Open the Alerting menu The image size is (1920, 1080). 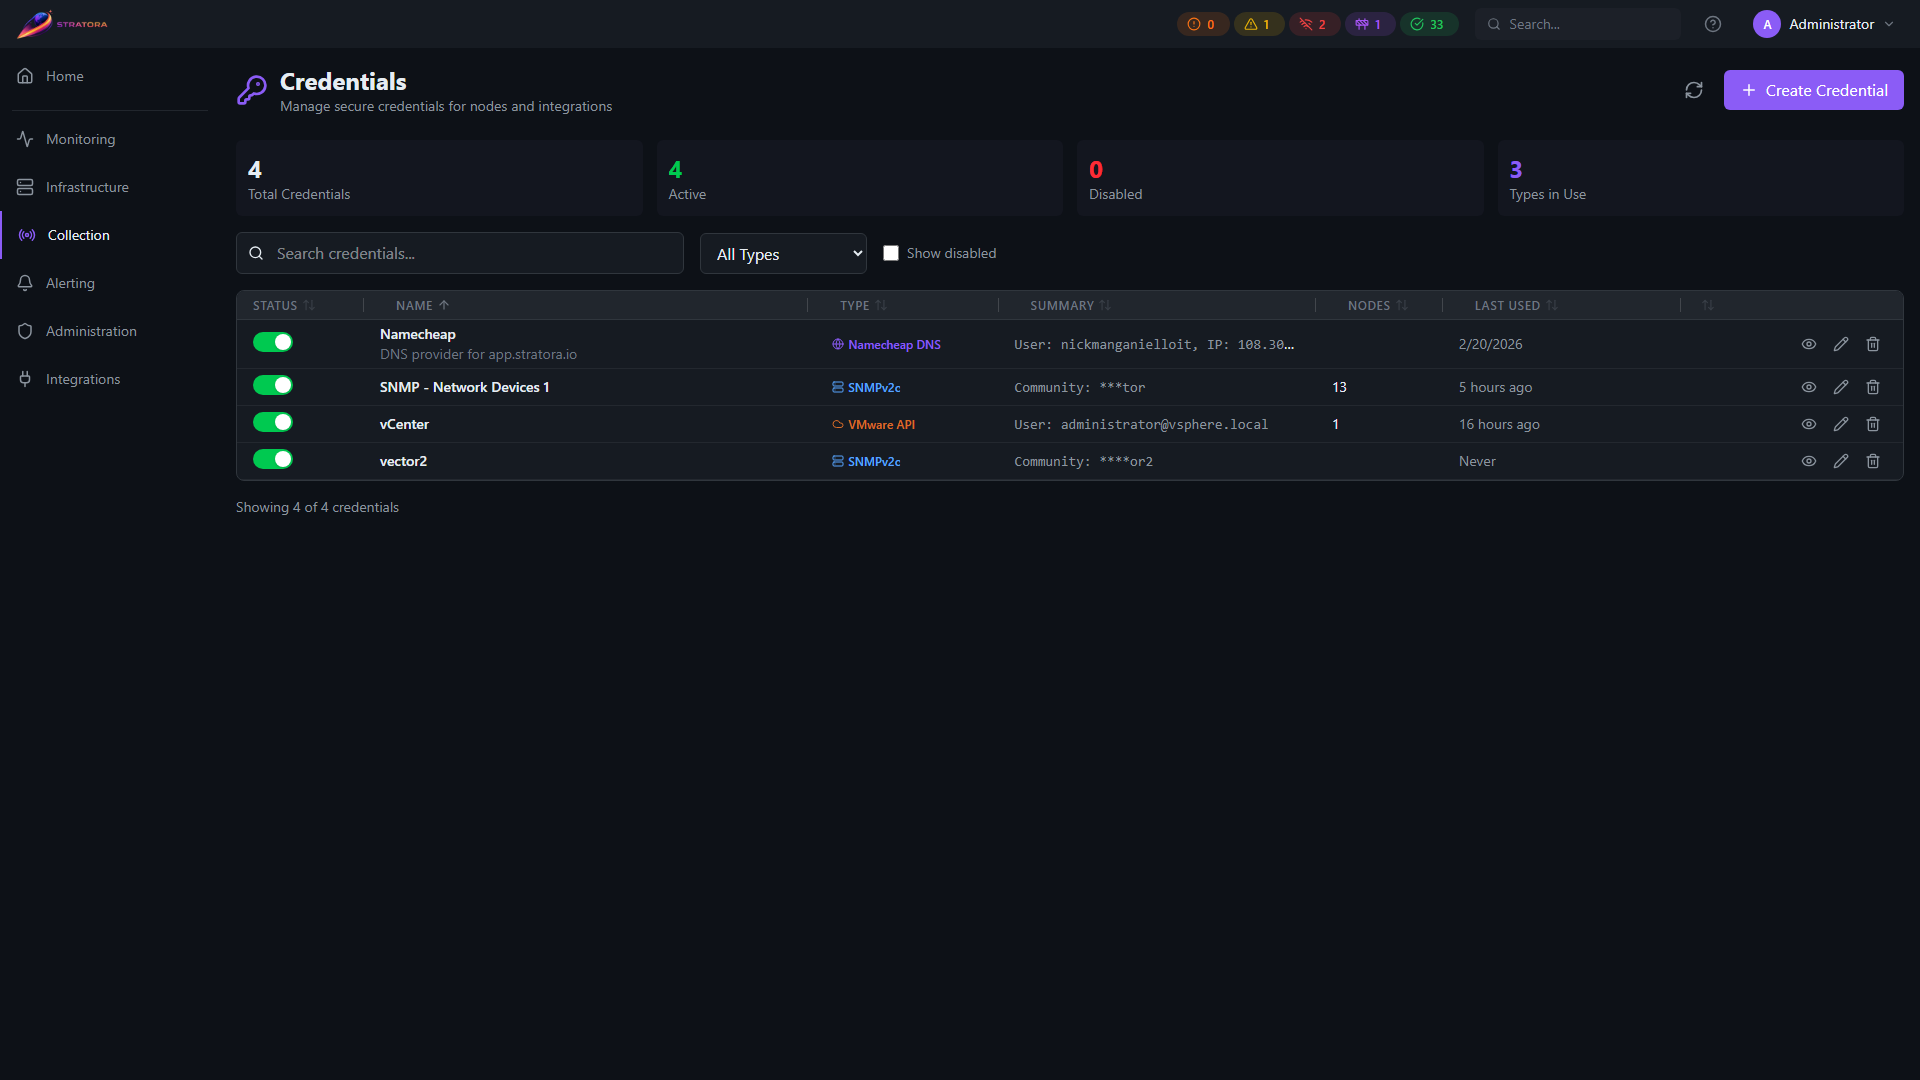pos(70,283)
